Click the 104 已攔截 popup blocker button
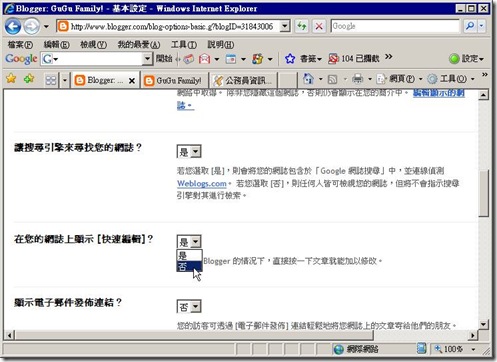This screenshot has width=497, height=362. point(354,59)
